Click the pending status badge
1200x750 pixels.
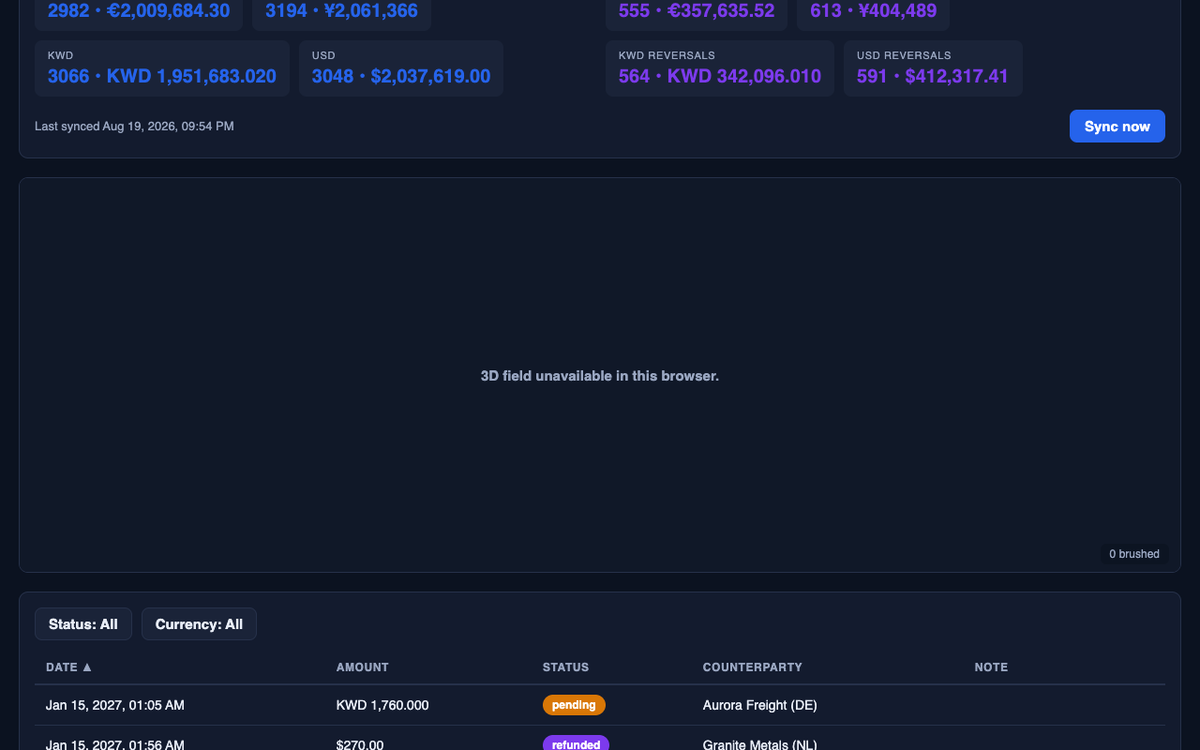[x=574, y=705]
